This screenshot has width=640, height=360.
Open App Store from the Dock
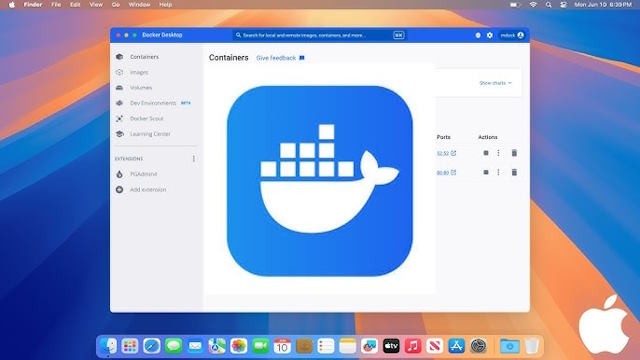(x=456, y=346)
